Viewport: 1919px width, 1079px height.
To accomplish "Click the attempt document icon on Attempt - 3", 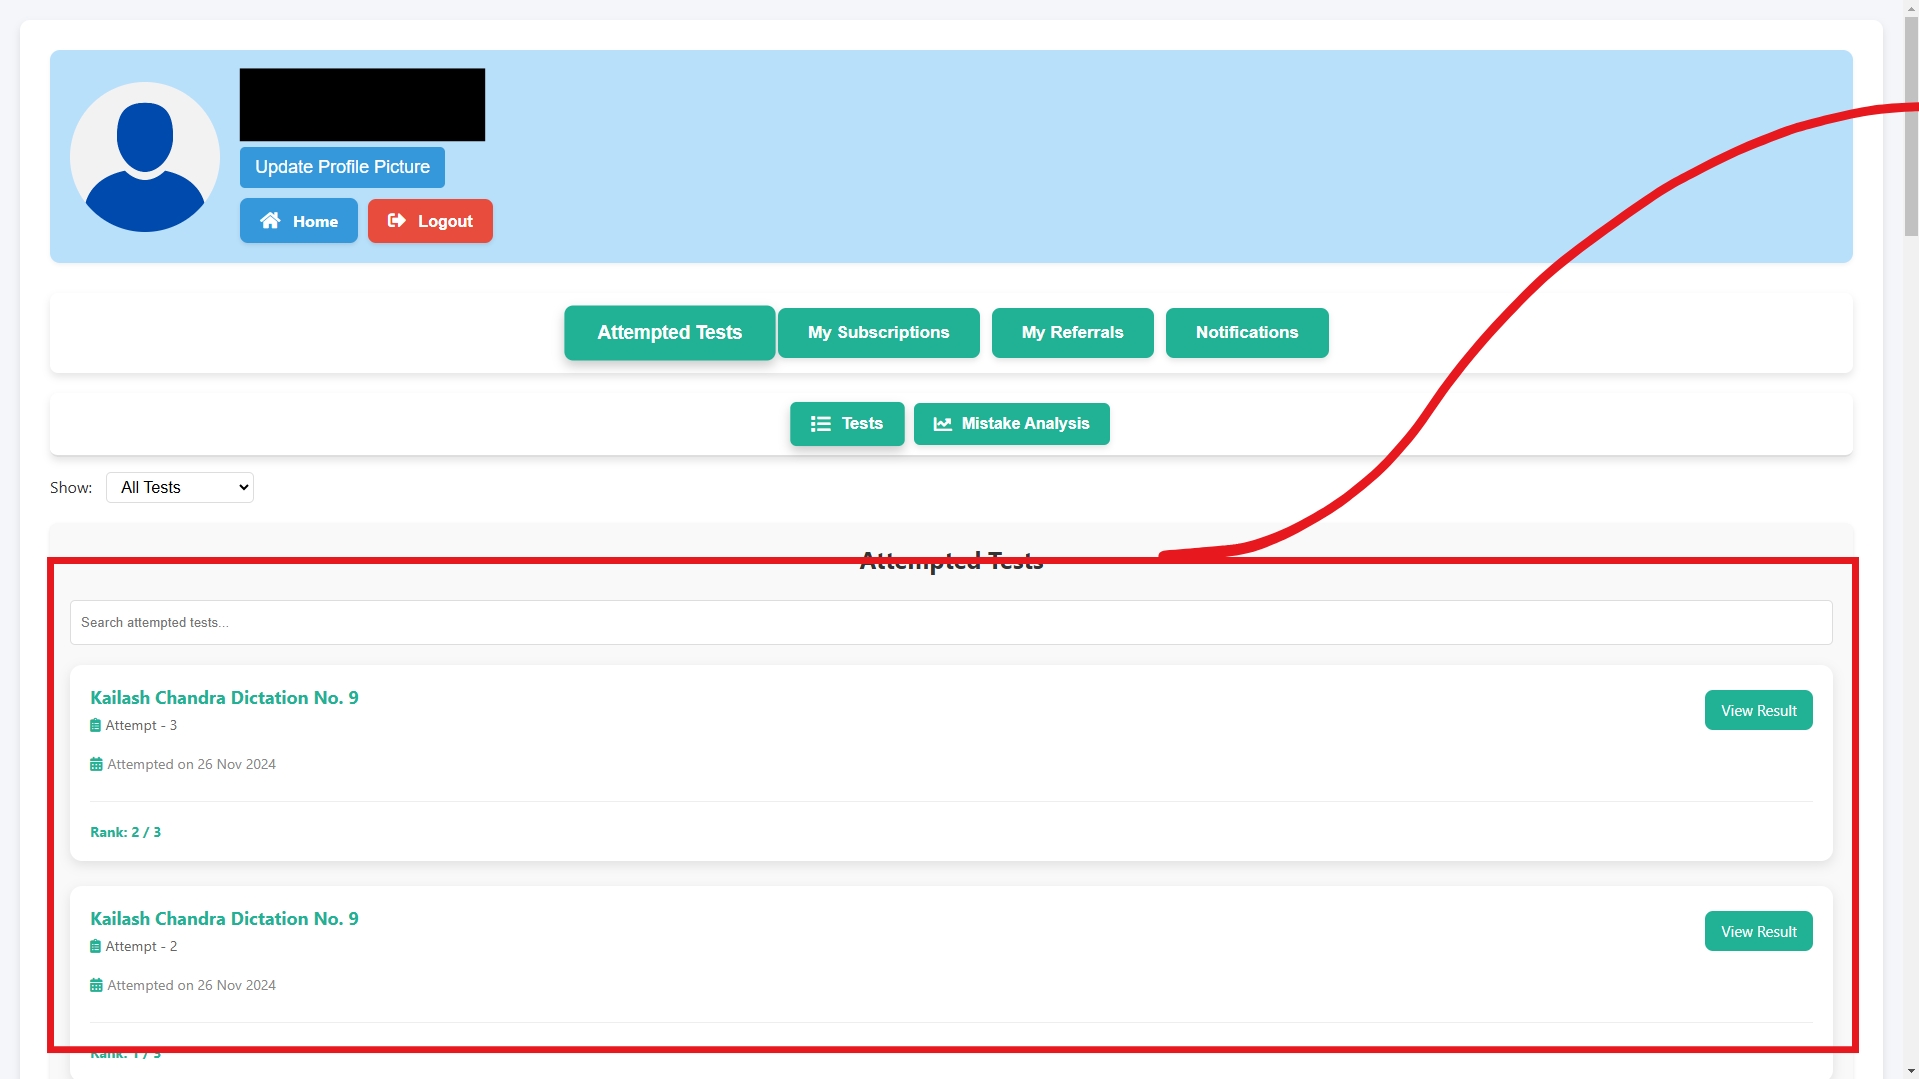I will [x=95, y=724].
